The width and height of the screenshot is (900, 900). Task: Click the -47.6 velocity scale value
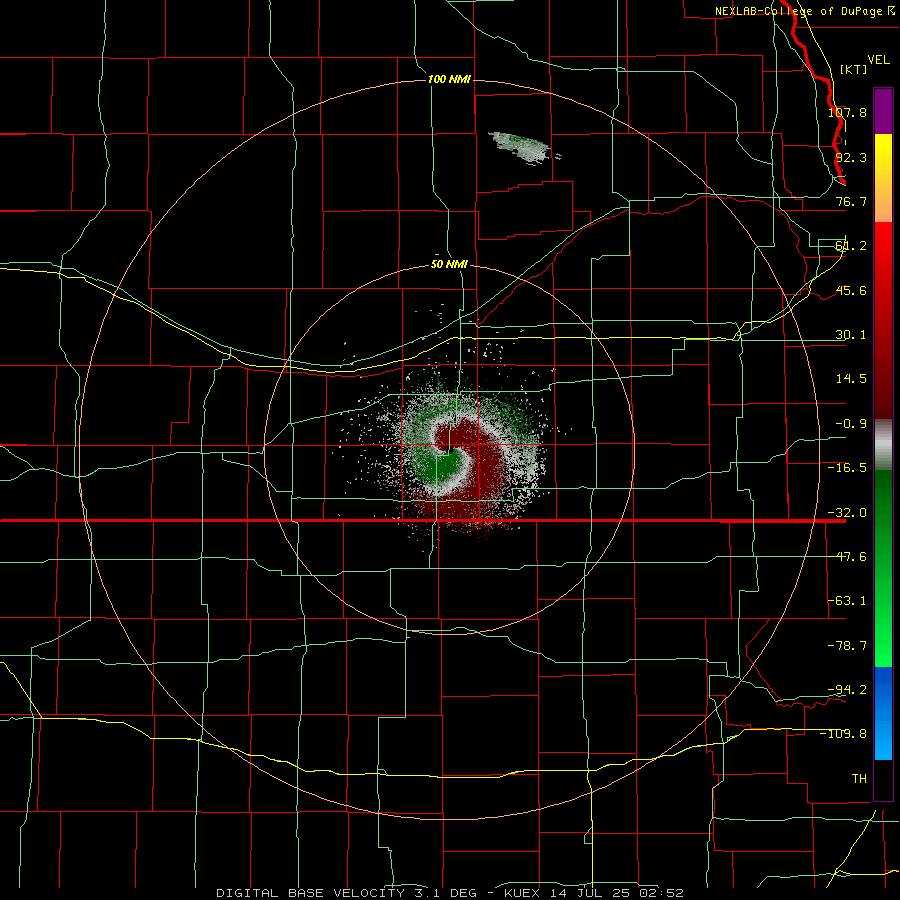pyautogui.click(x=847, y=557)
